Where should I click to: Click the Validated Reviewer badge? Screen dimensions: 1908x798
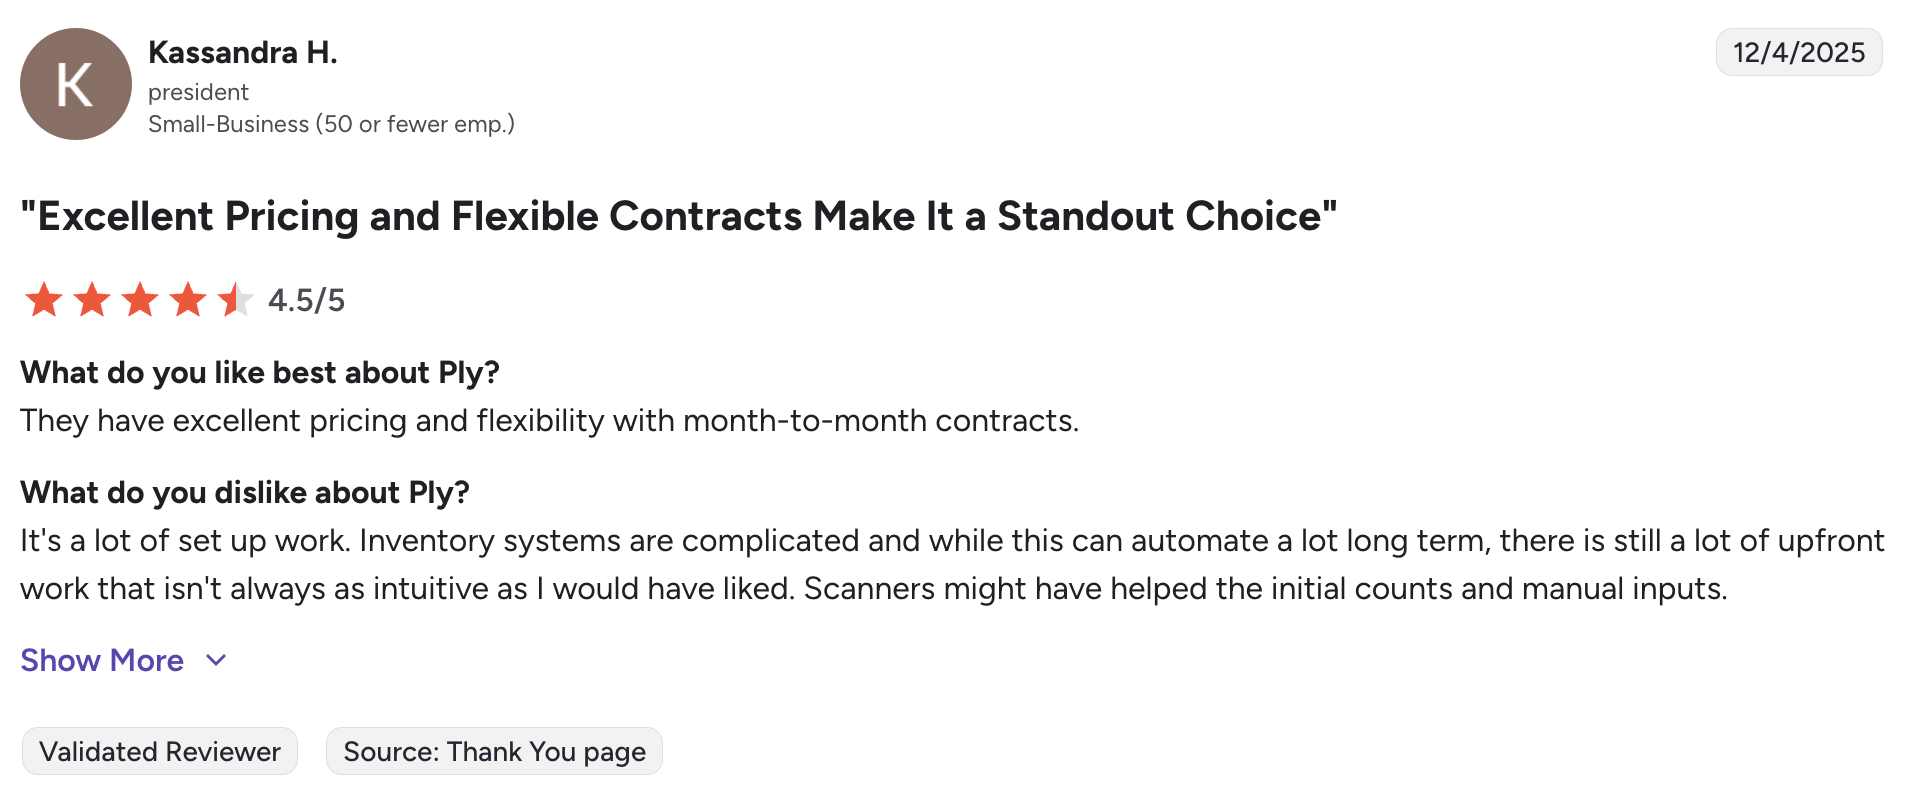pos(158,751)
